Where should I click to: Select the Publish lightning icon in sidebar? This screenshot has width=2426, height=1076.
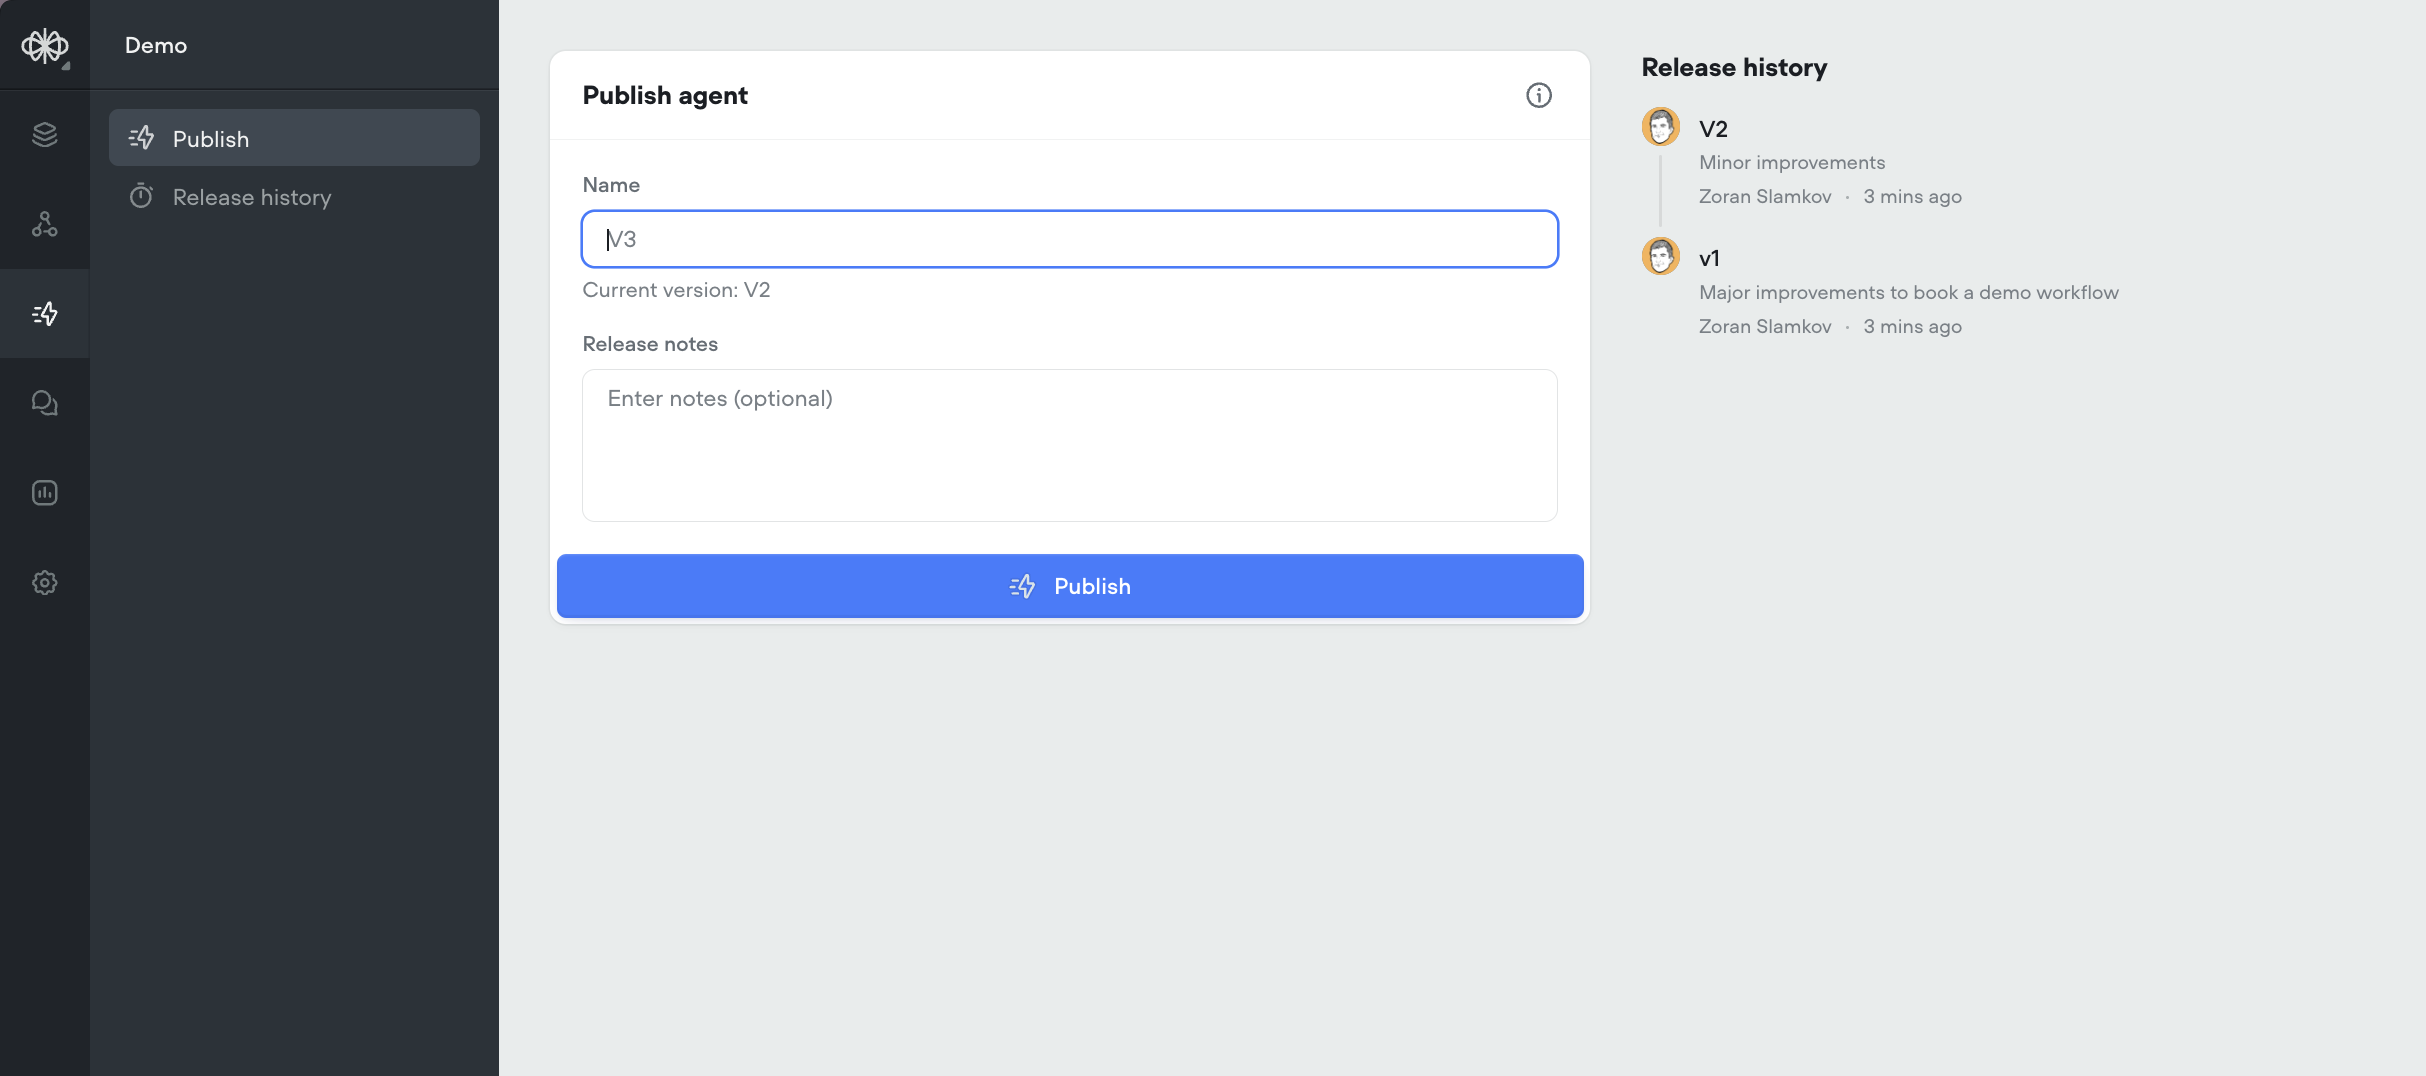[x=45, y=313]
